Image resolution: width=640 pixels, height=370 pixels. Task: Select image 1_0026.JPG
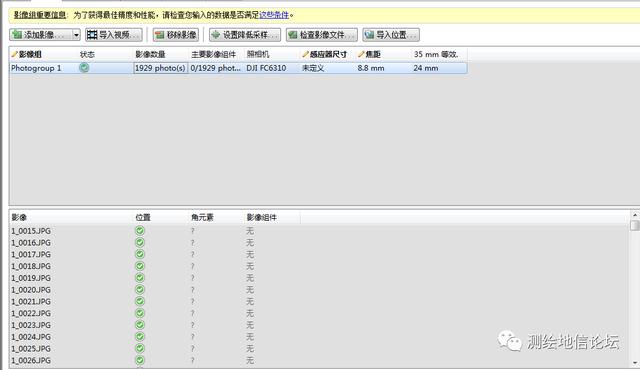pyautogui.click(x=31, y=361)
